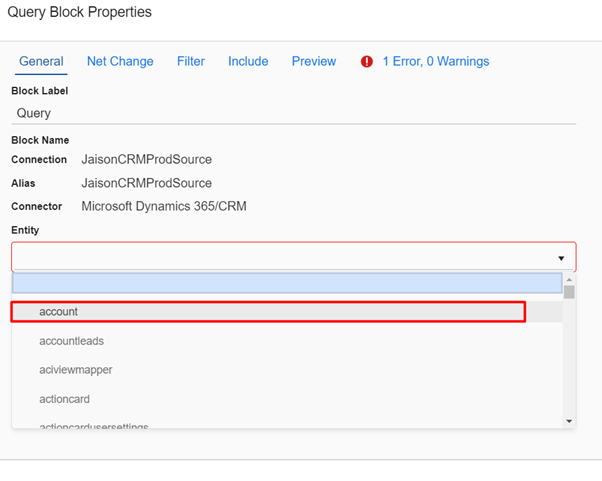602x481 pixels.
Task: Choose the accountleads entity
Action: pos(287,341)
